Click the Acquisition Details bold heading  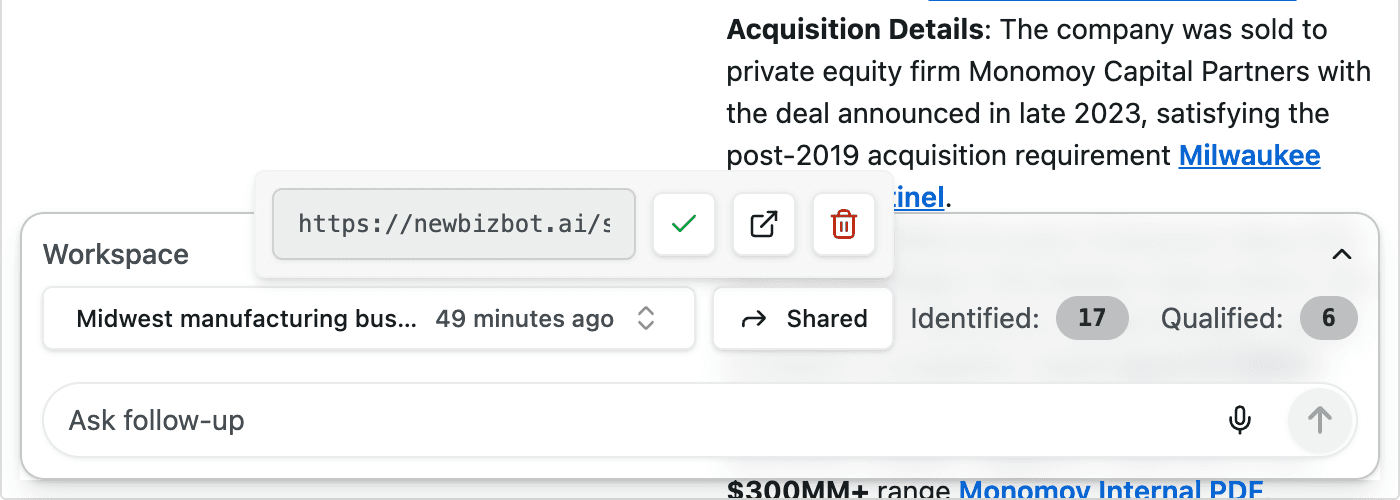tap(855, 29)
